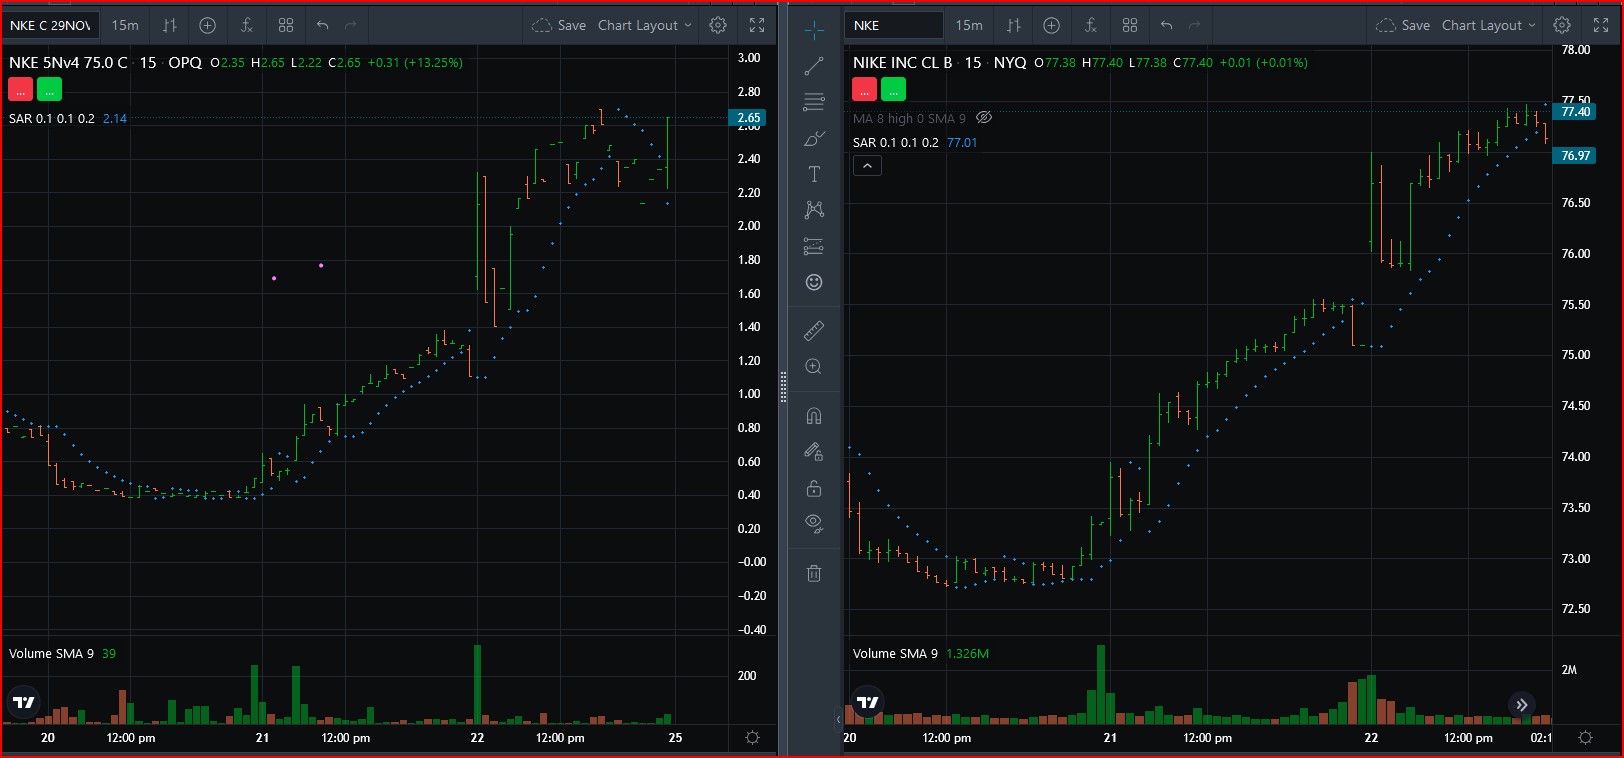Open time axis settings gear on the left chart
Viewport: 1624px width, 758px height.
(753, 738)
